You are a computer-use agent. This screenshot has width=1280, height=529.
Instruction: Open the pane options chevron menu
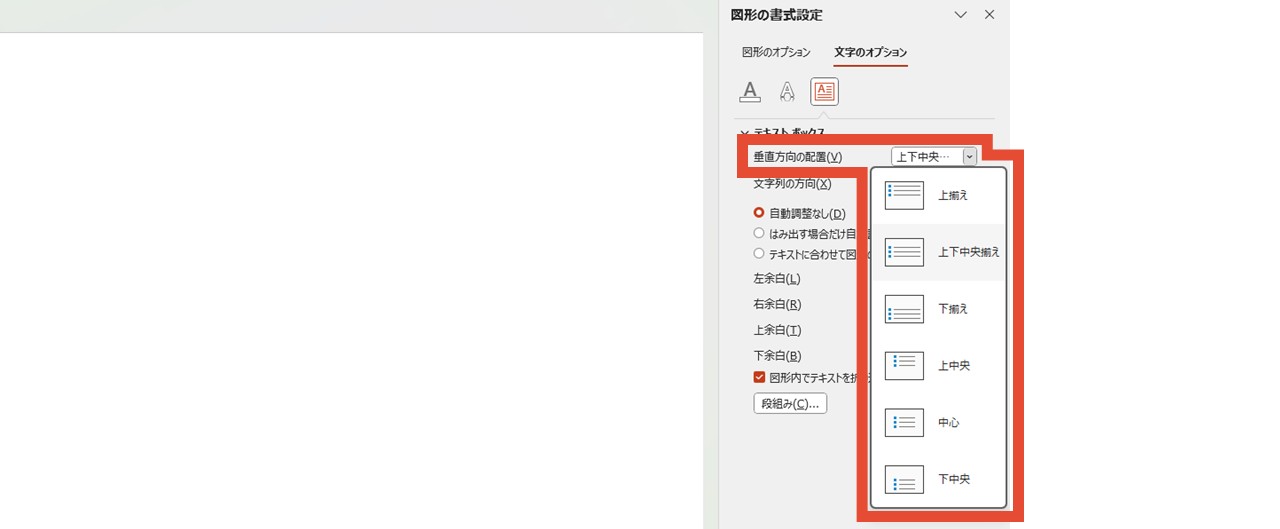point(961,15)
